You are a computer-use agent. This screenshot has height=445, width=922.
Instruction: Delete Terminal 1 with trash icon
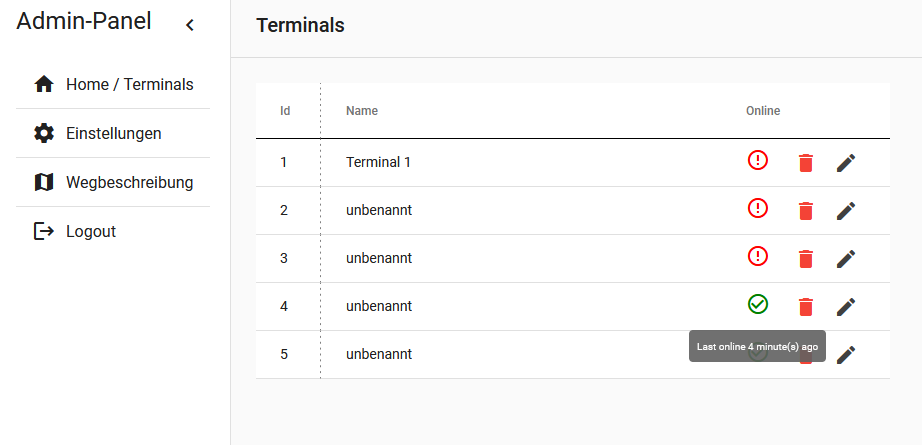pyautogui.click(x=806, y=162)
